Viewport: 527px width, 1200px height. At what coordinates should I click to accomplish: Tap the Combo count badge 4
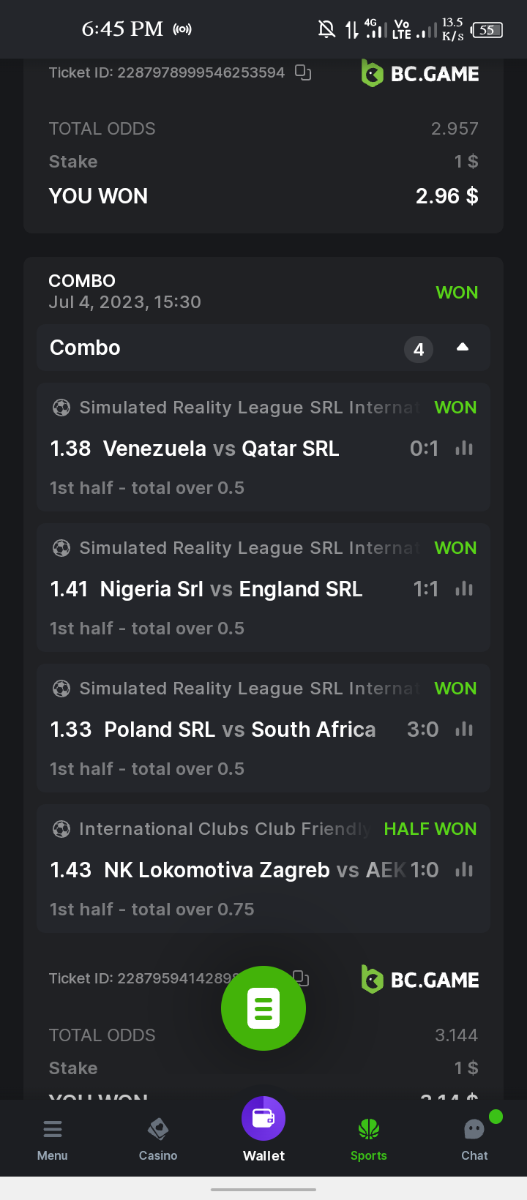tap(419, 349)
